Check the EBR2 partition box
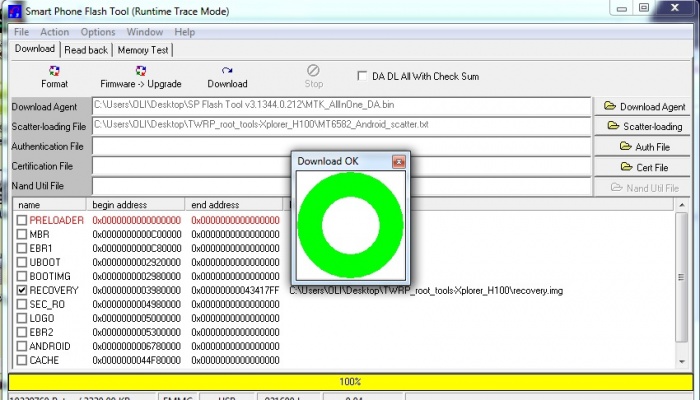The height and width of the screenshot is (400, 700). [x=21, y=332]
